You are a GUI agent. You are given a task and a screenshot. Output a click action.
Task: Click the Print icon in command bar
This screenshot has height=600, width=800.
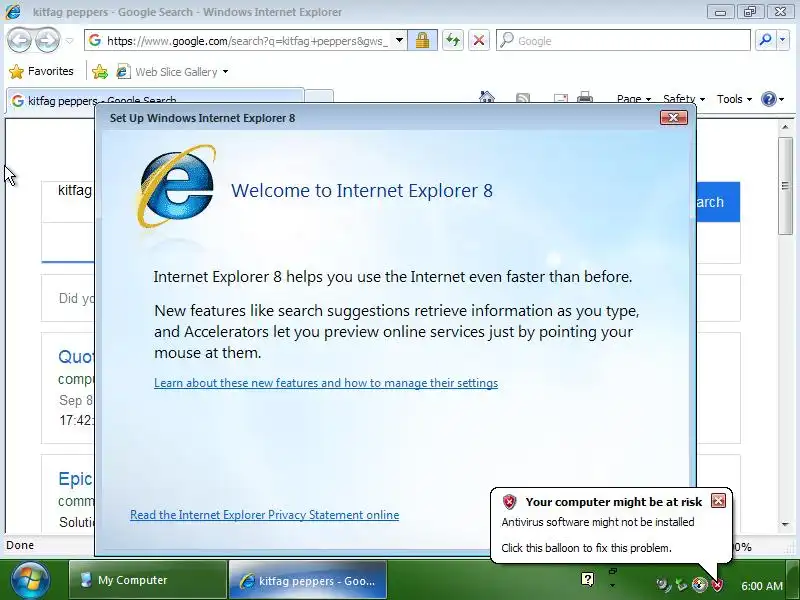click(585, 97)
